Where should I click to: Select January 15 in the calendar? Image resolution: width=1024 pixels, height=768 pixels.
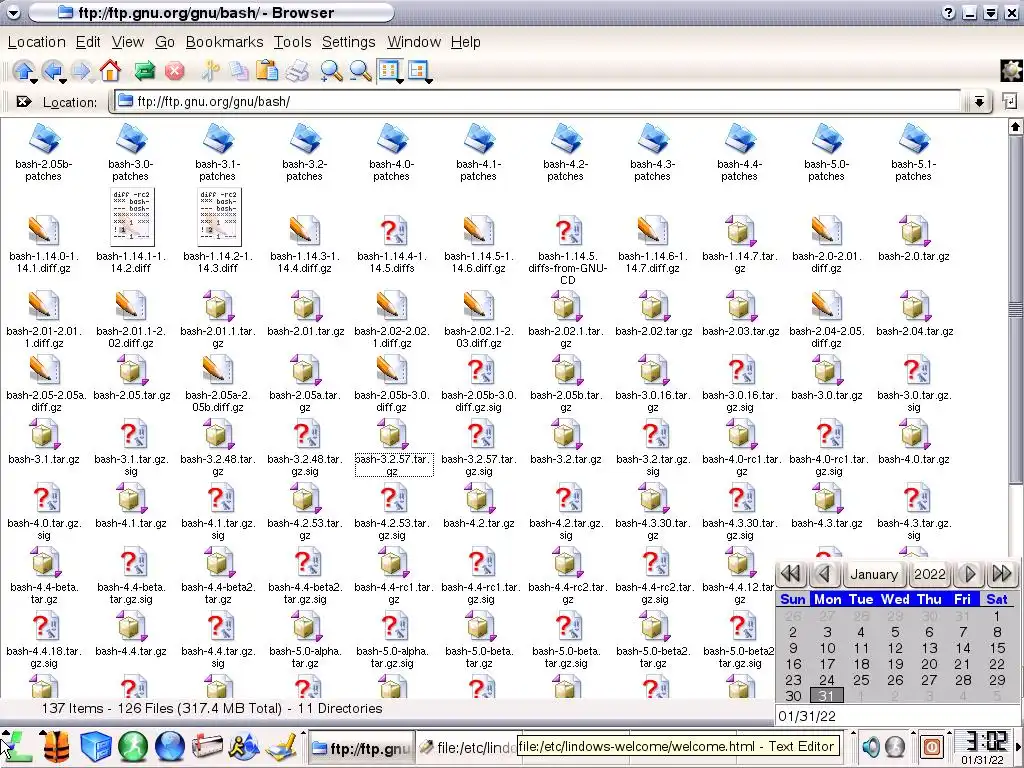click(997, 648)
